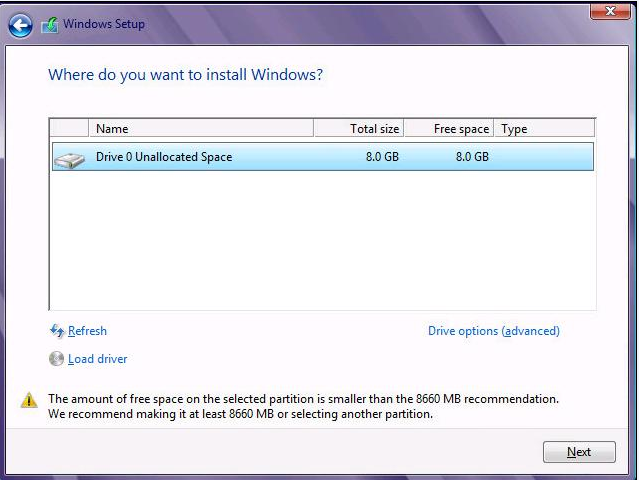The height and width of the screenshot is (480, 639).
Task: Click the Drive 0 hard disk icon
Action: [69, 158]
